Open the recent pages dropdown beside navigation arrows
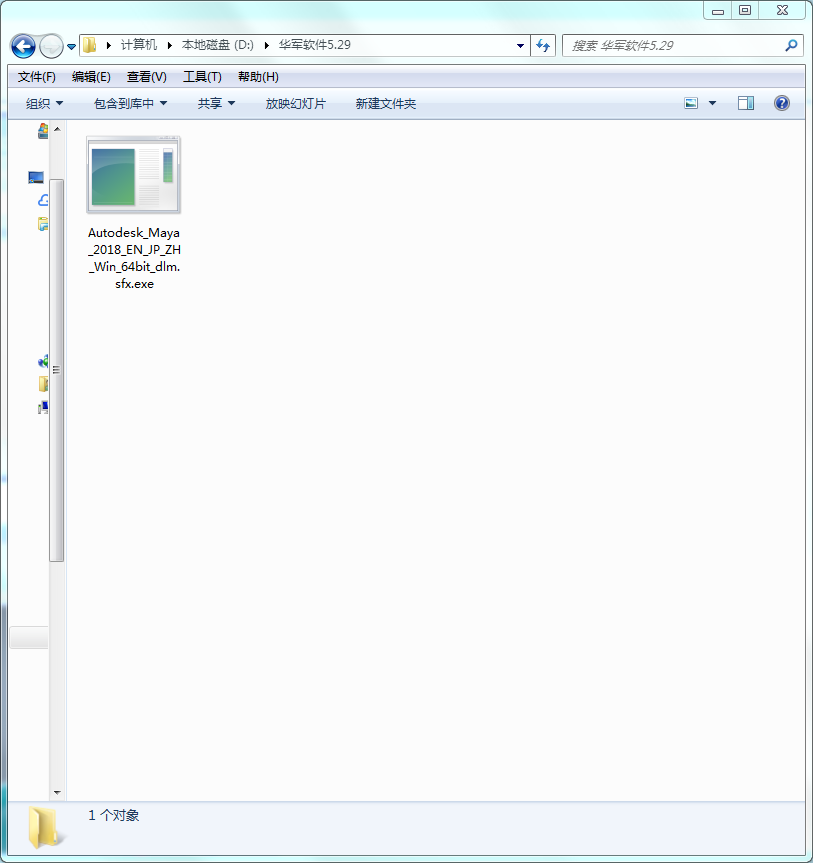Image resolution: width=813 pixels, height=863 pixels. click(72, 47)
